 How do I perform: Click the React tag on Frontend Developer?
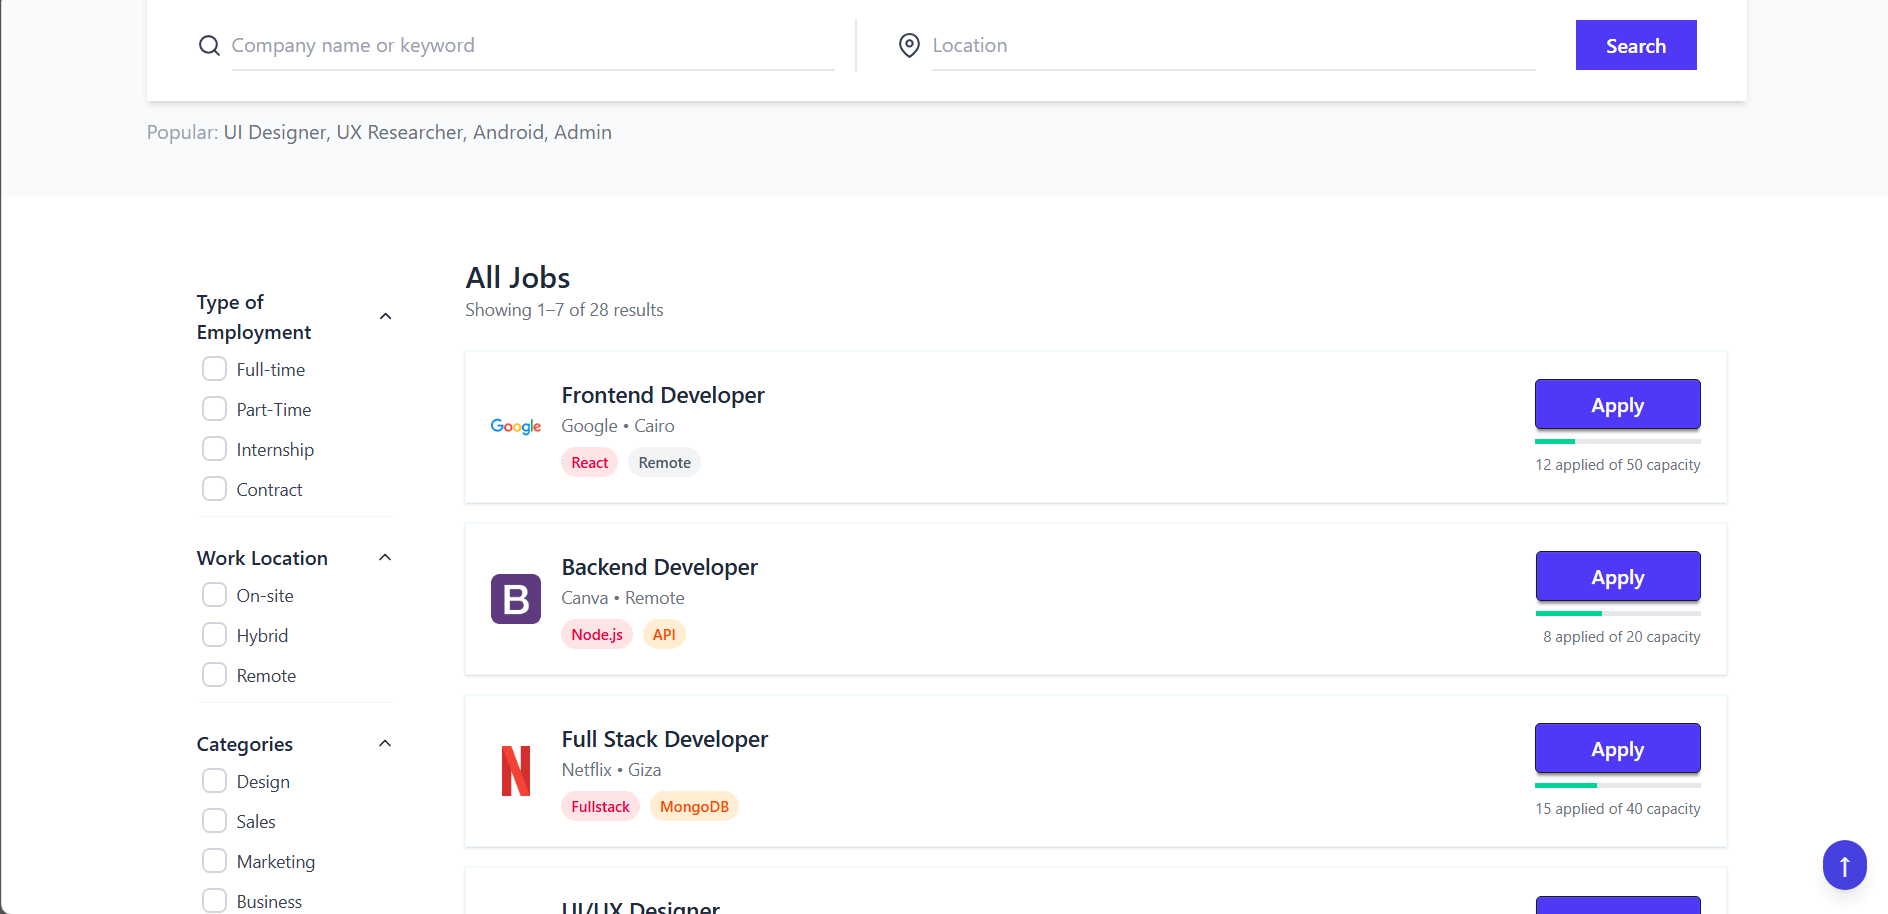(589, 463)
